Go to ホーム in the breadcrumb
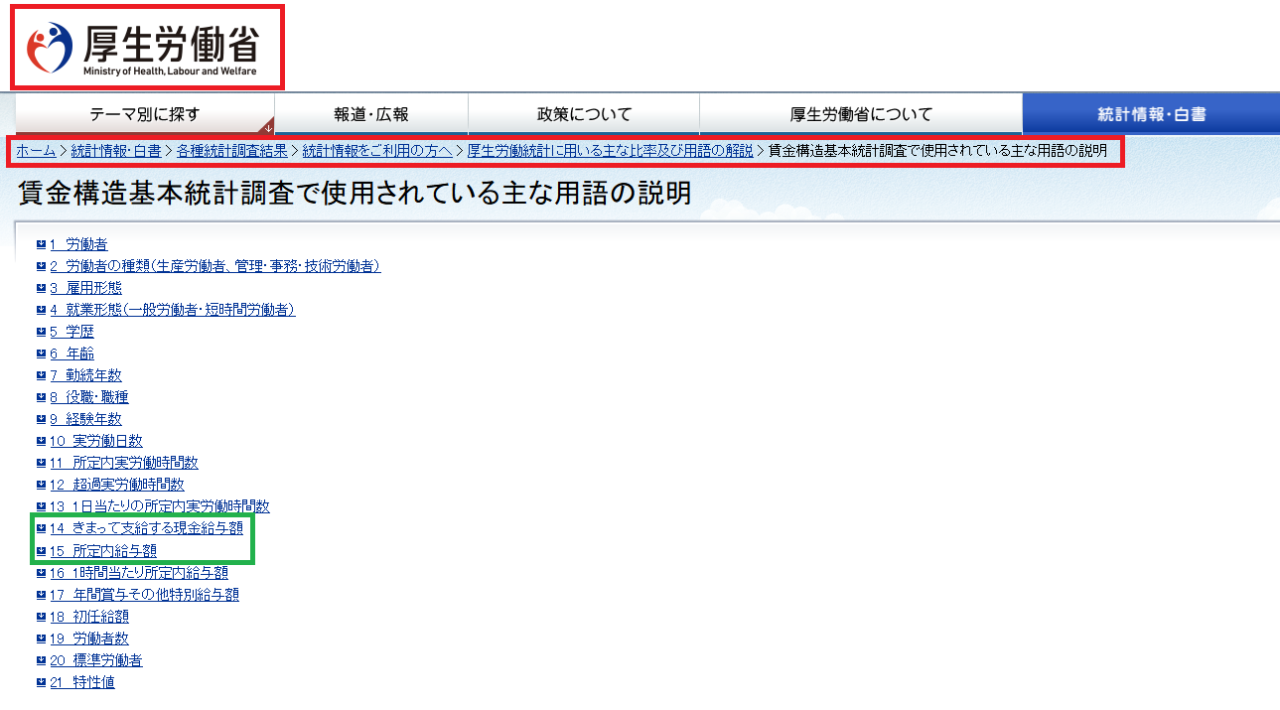 click(x=36, y=151)
